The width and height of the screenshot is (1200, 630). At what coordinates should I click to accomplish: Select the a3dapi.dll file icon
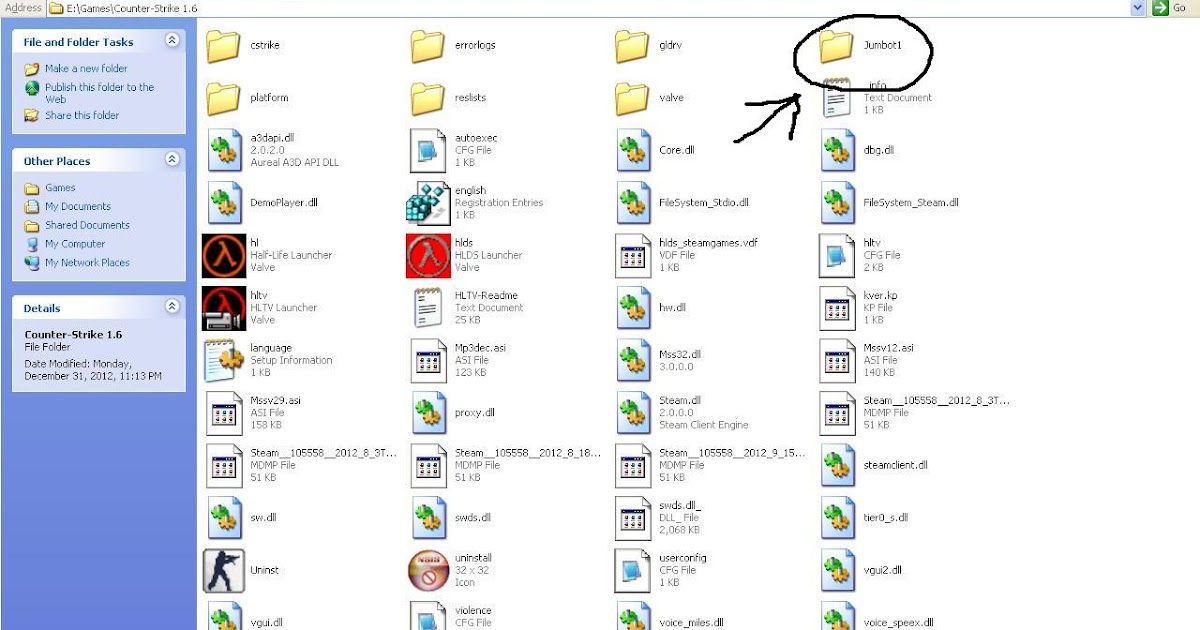point(223,150)
